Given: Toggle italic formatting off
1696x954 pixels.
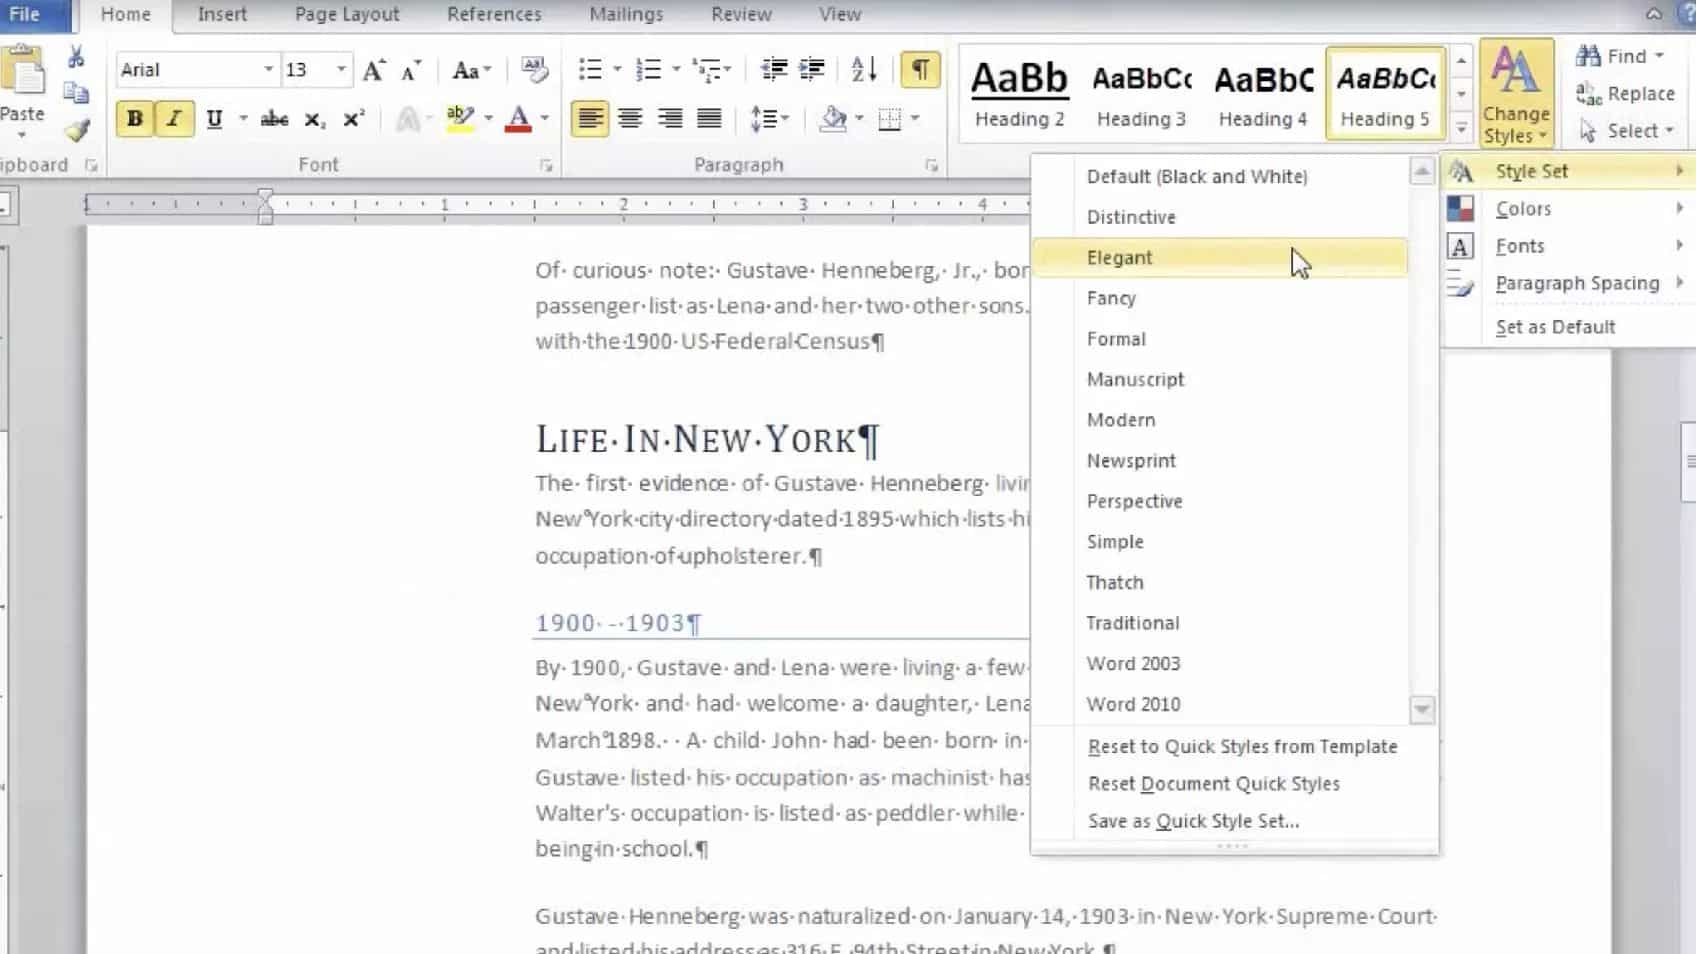Looking at the screenshot, I should coord(173,118).
